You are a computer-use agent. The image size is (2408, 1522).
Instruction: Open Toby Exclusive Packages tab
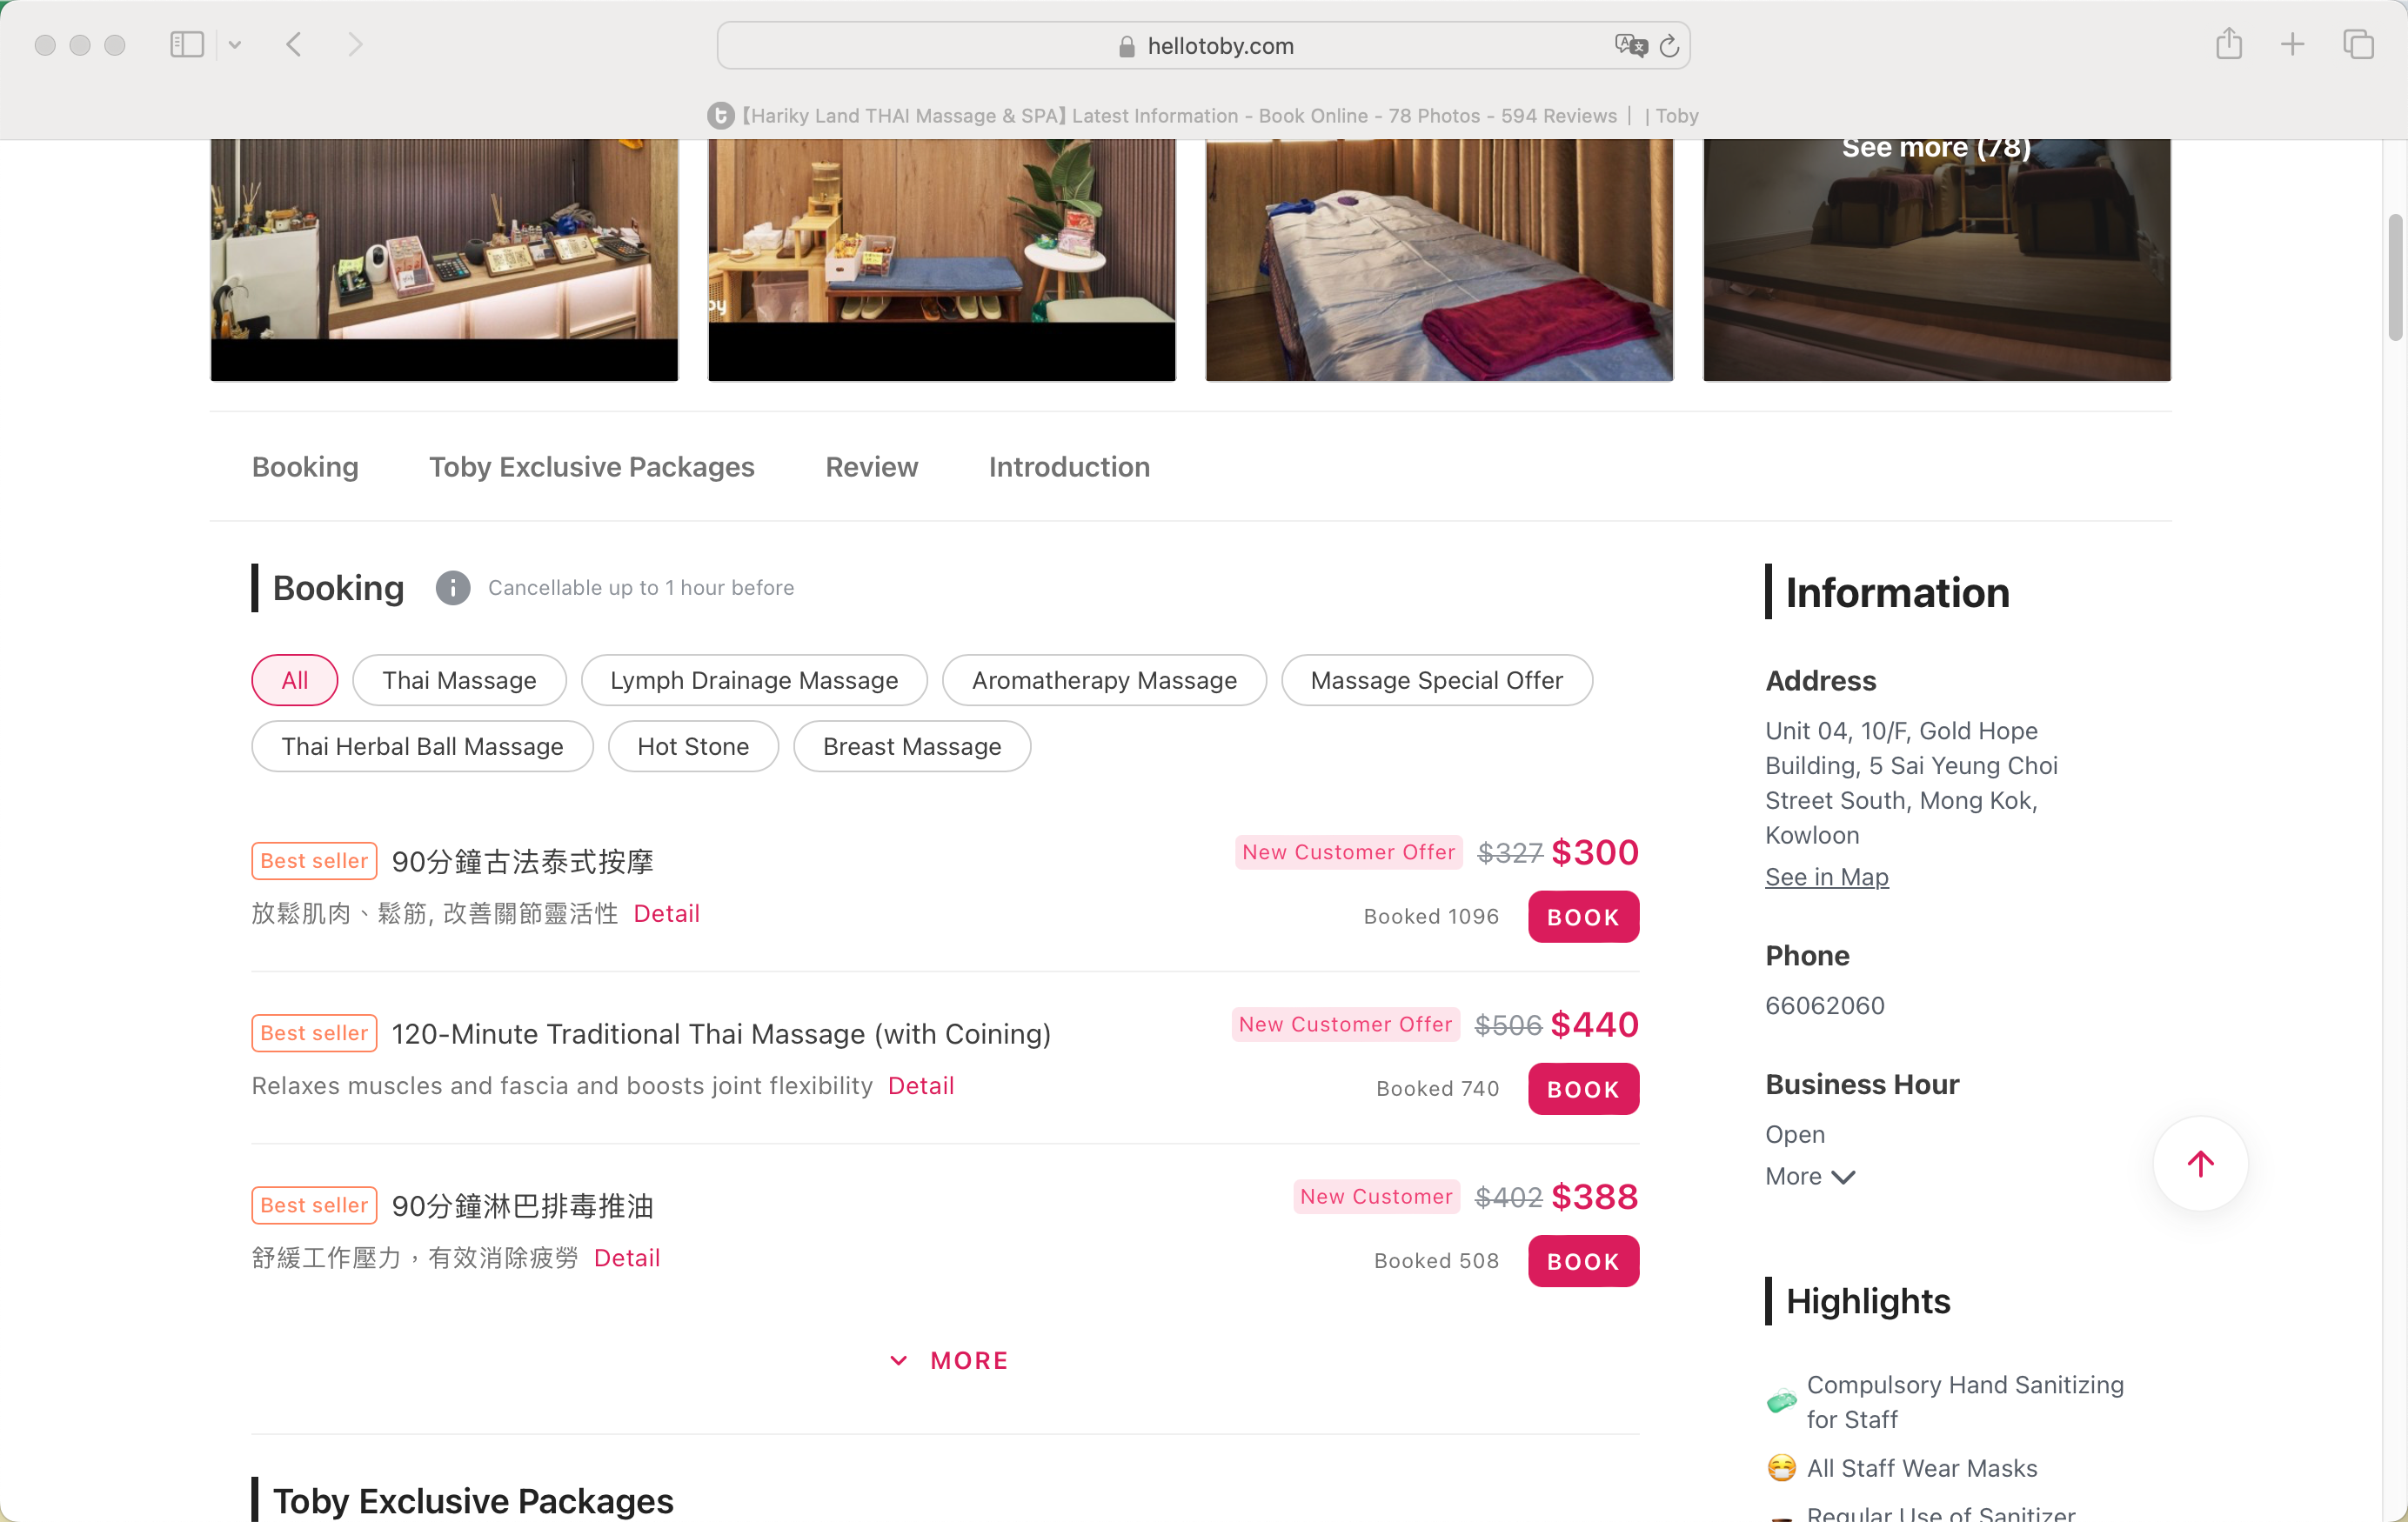(x=591, y=467)
